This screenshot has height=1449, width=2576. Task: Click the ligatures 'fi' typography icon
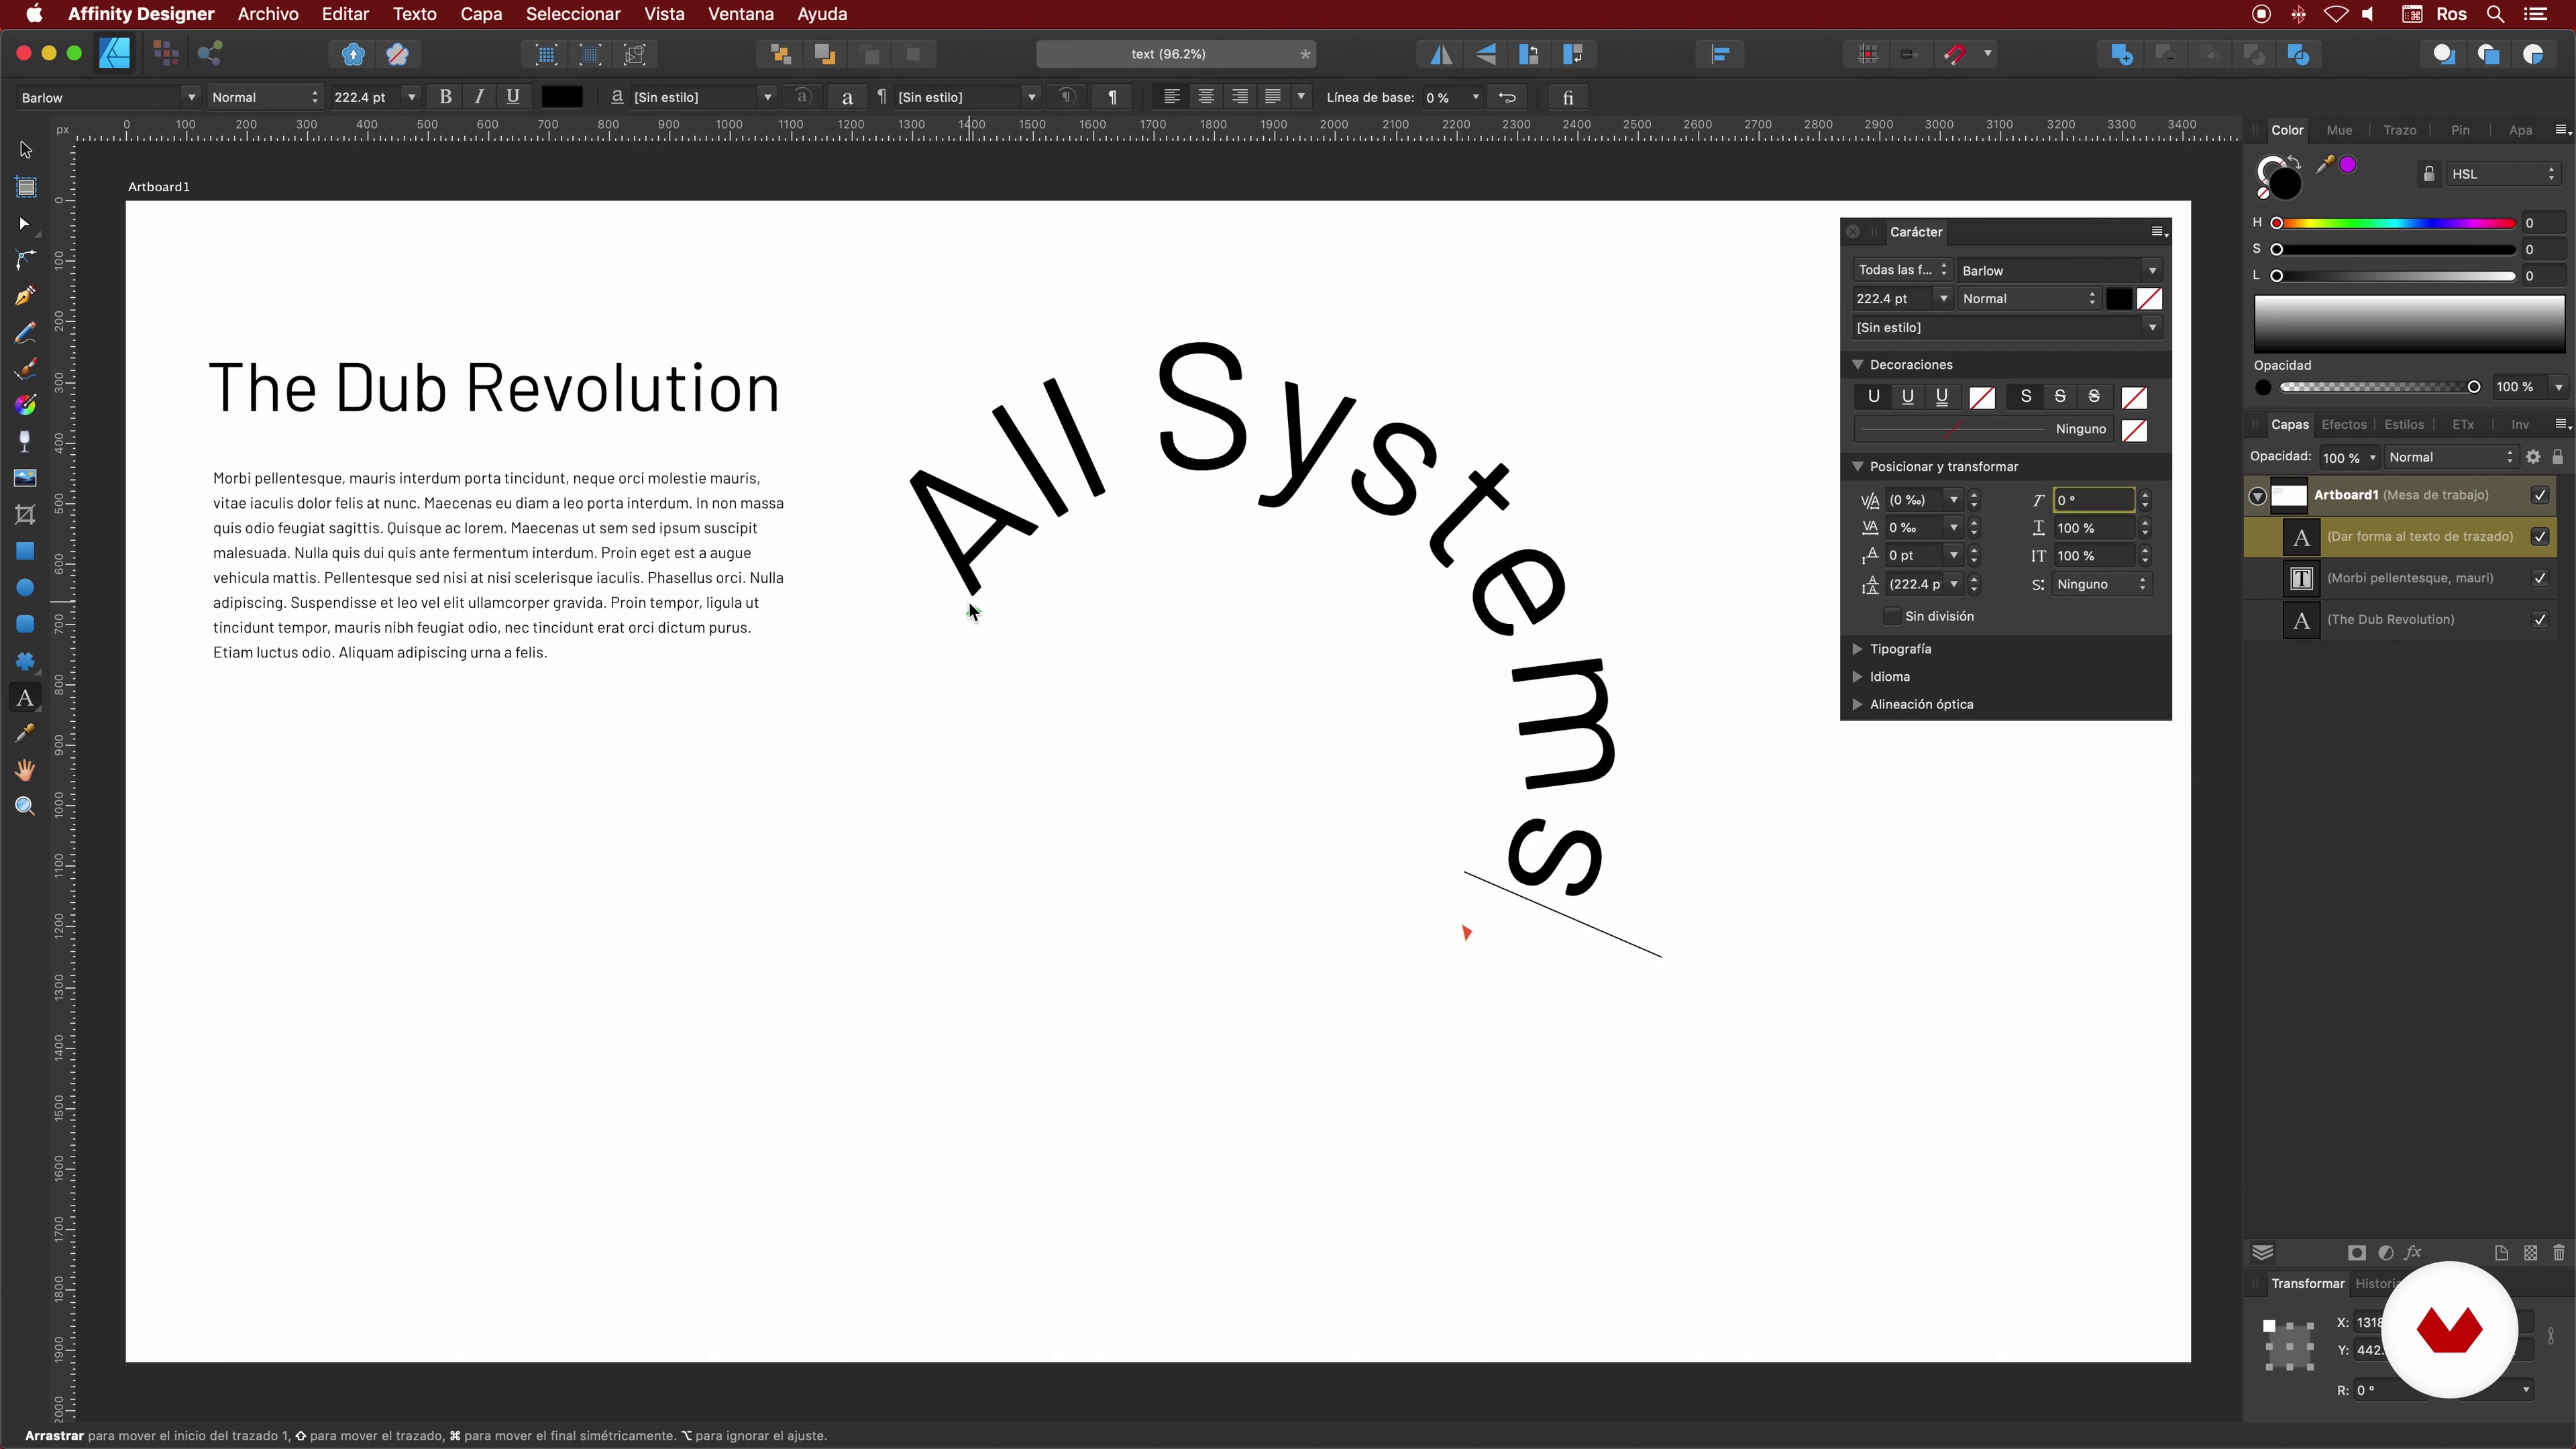click(x=1568, y=97)
